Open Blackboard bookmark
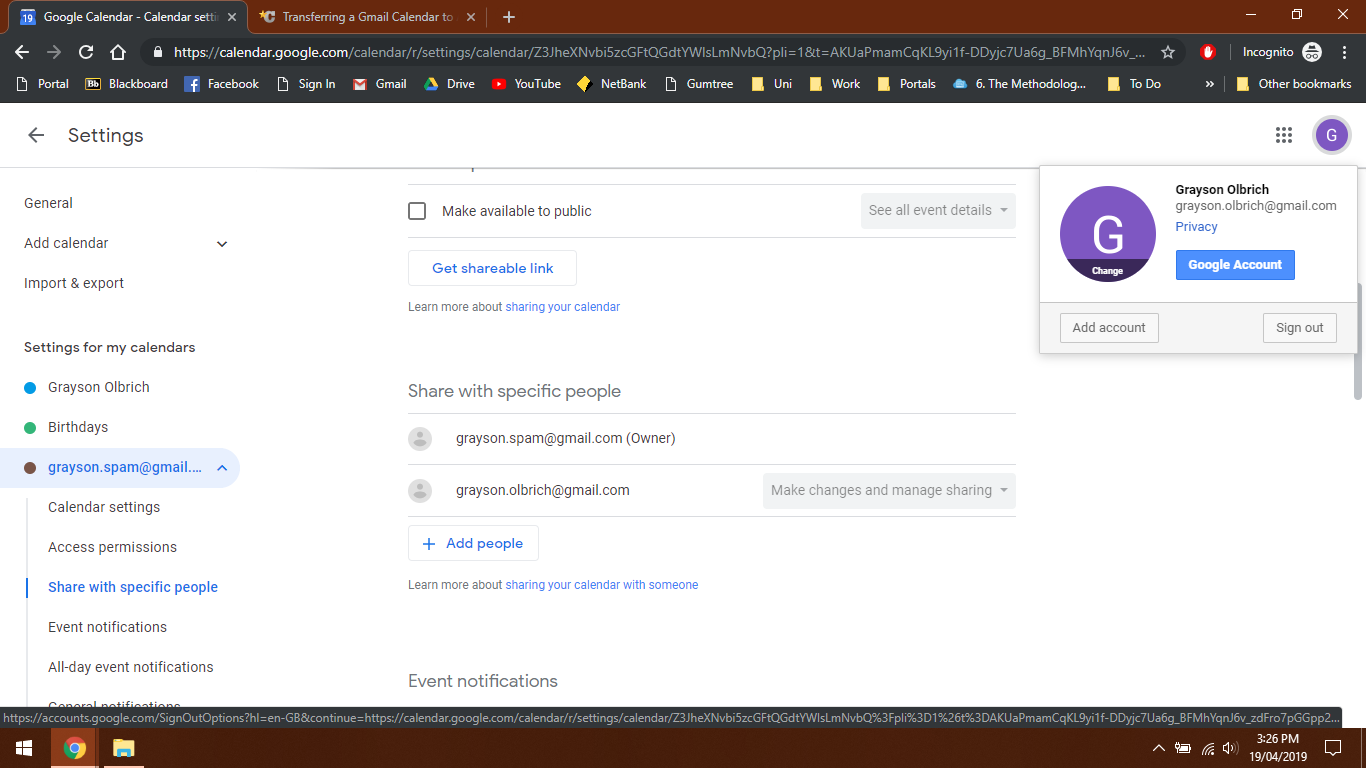 [126, 84]
